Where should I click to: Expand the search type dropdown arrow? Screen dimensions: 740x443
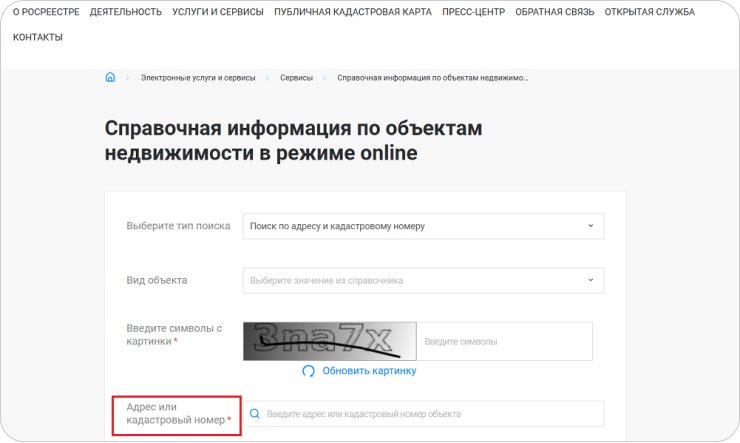[590, 226]
